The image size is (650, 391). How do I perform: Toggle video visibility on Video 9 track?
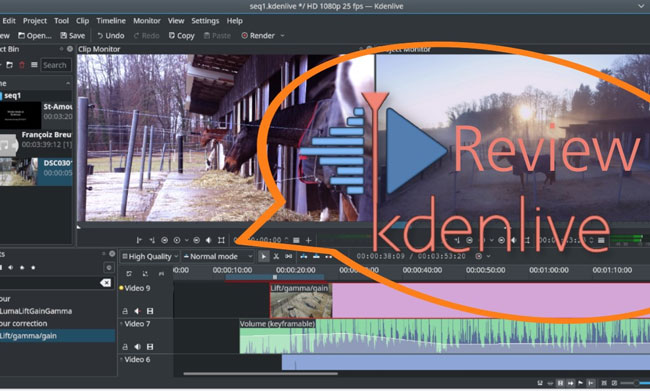150,311
